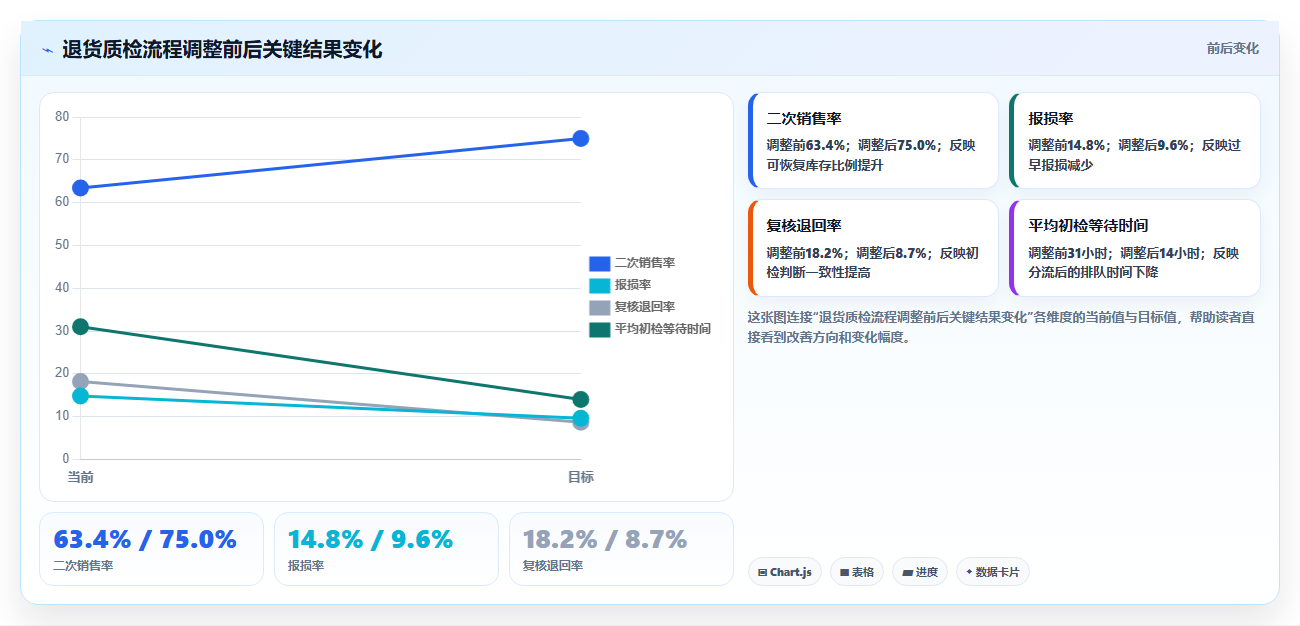This screenshot has height=626, width=1300.
Task: Click the blue 二次销售率 point at 目标
Action: 580,138
